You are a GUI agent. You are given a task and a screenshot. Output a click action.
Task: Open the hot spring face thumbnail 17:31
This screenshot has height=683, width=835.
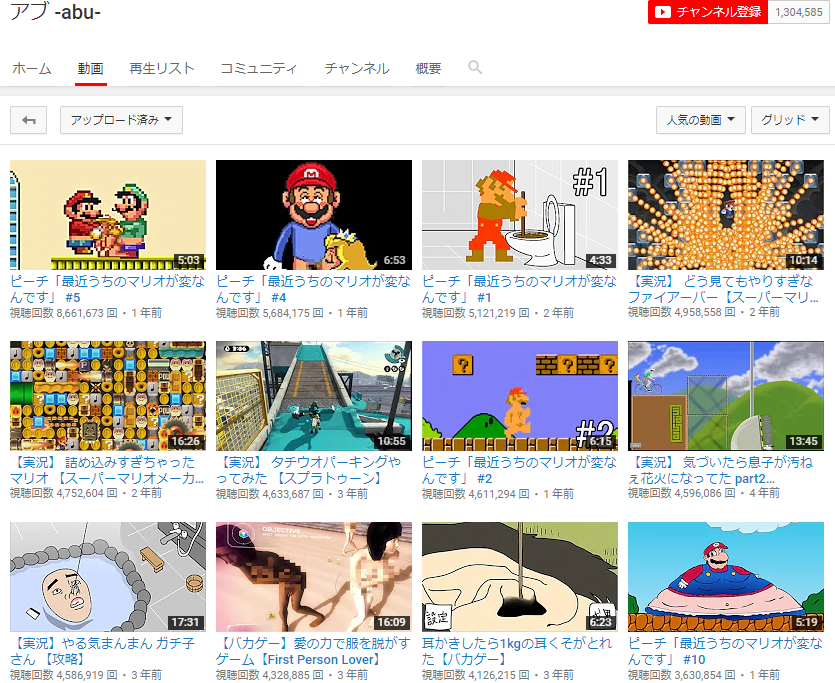click(x=108, y=577)
